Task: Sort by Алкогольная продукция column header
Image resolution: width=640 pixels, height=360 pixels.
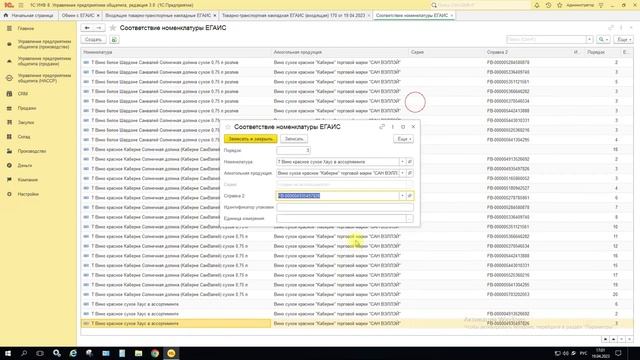Action: [x=340, y=52]
